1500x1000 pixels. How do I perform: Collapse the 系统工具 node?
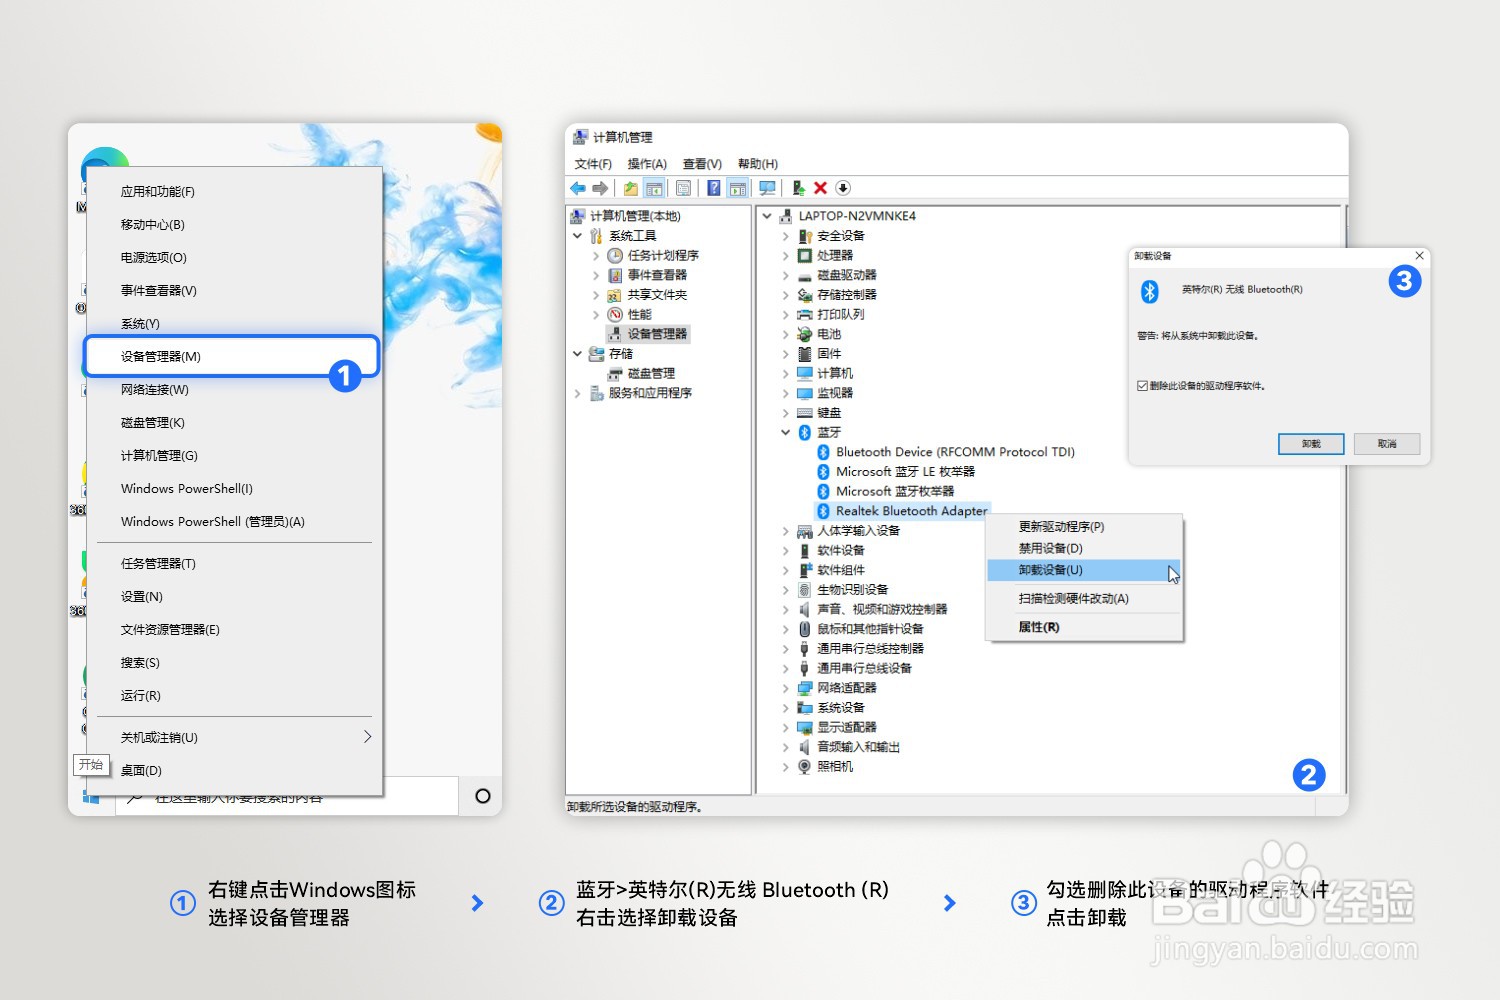coord(577,236)
